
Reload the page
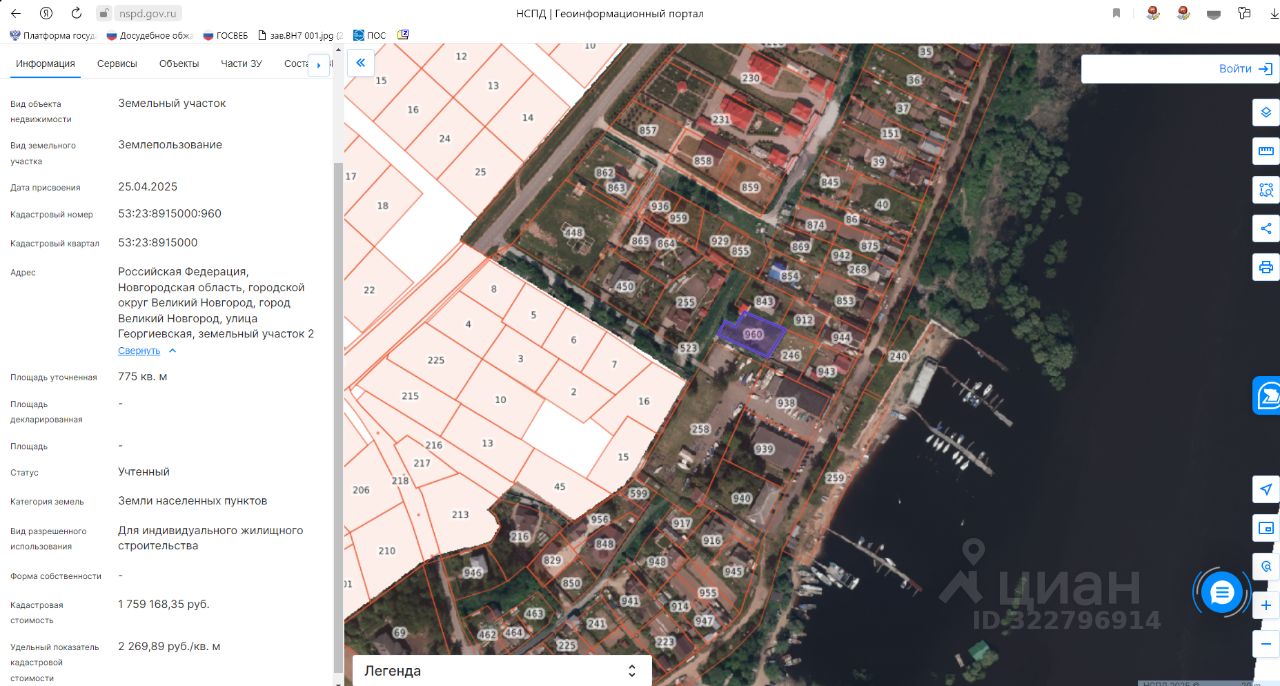click(77, 13)
